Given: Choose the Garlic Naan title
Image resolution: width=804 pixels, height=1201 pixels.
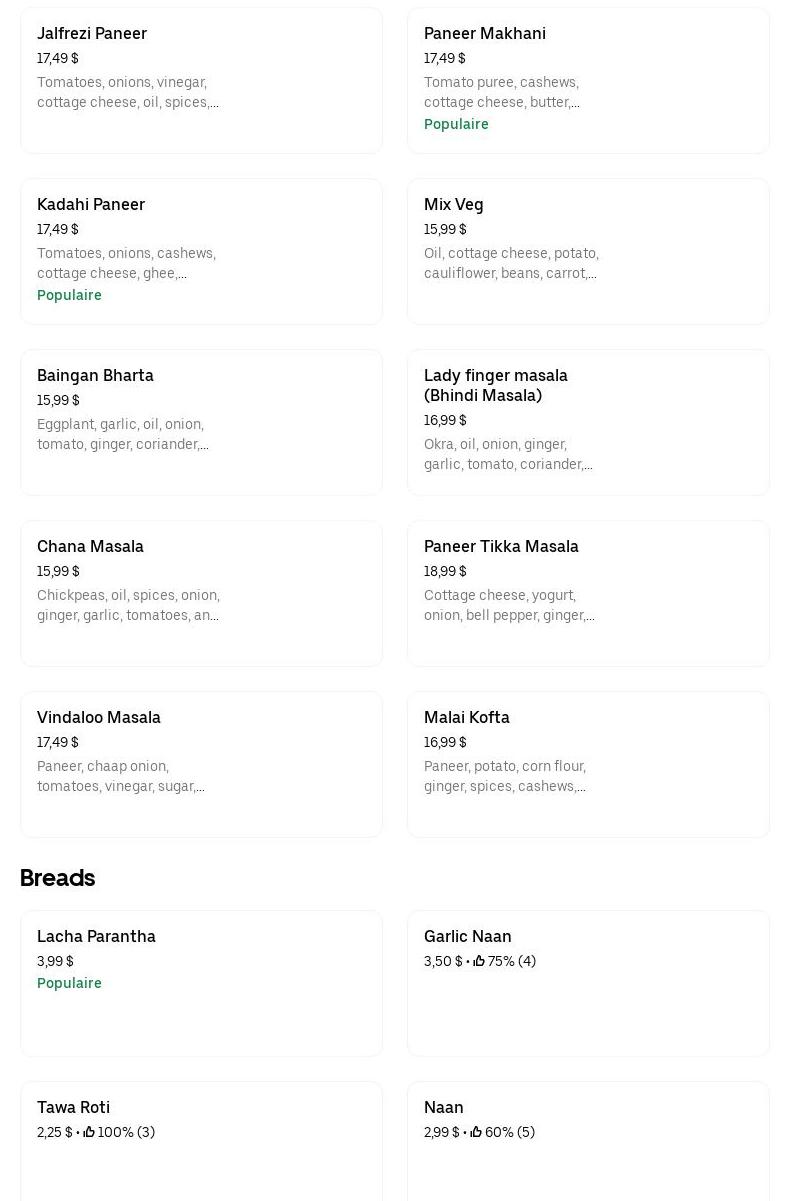Looking at the screenshot, I should pos(467,937).
